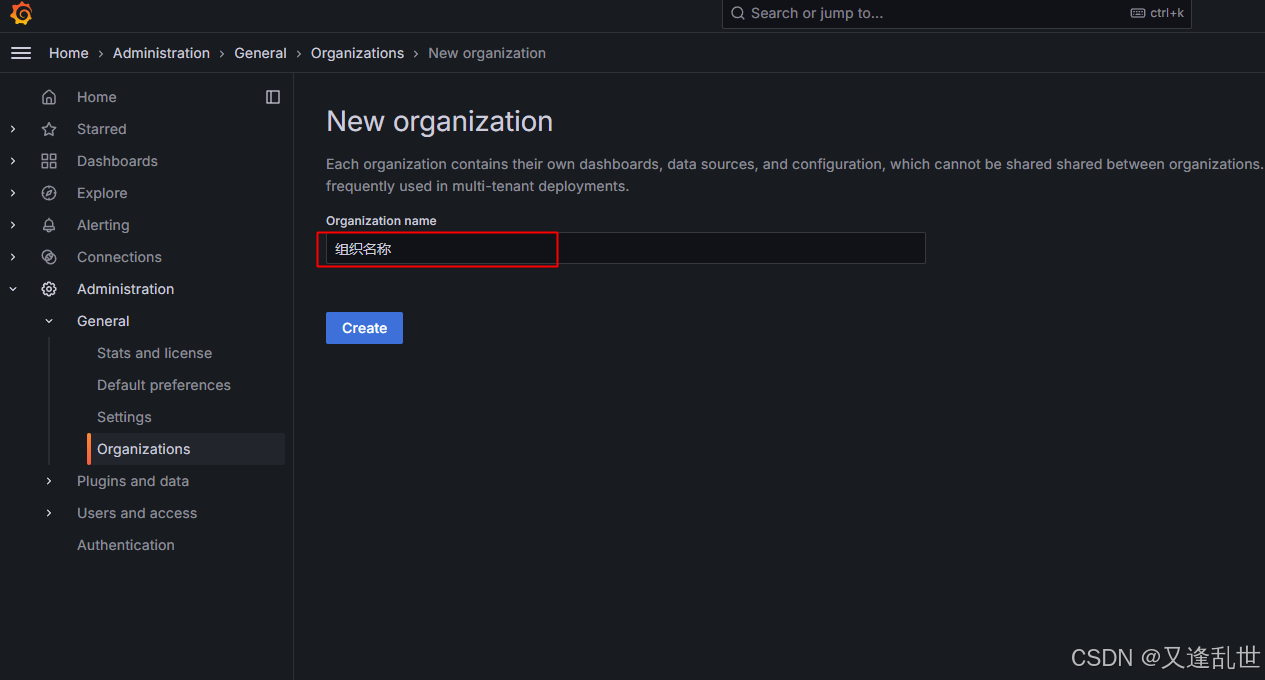The width and height of the screenshot is (1265, 680).
Task: Undock the menu using the panel icon
Action: pyautogui.click(x=273, y=97)
